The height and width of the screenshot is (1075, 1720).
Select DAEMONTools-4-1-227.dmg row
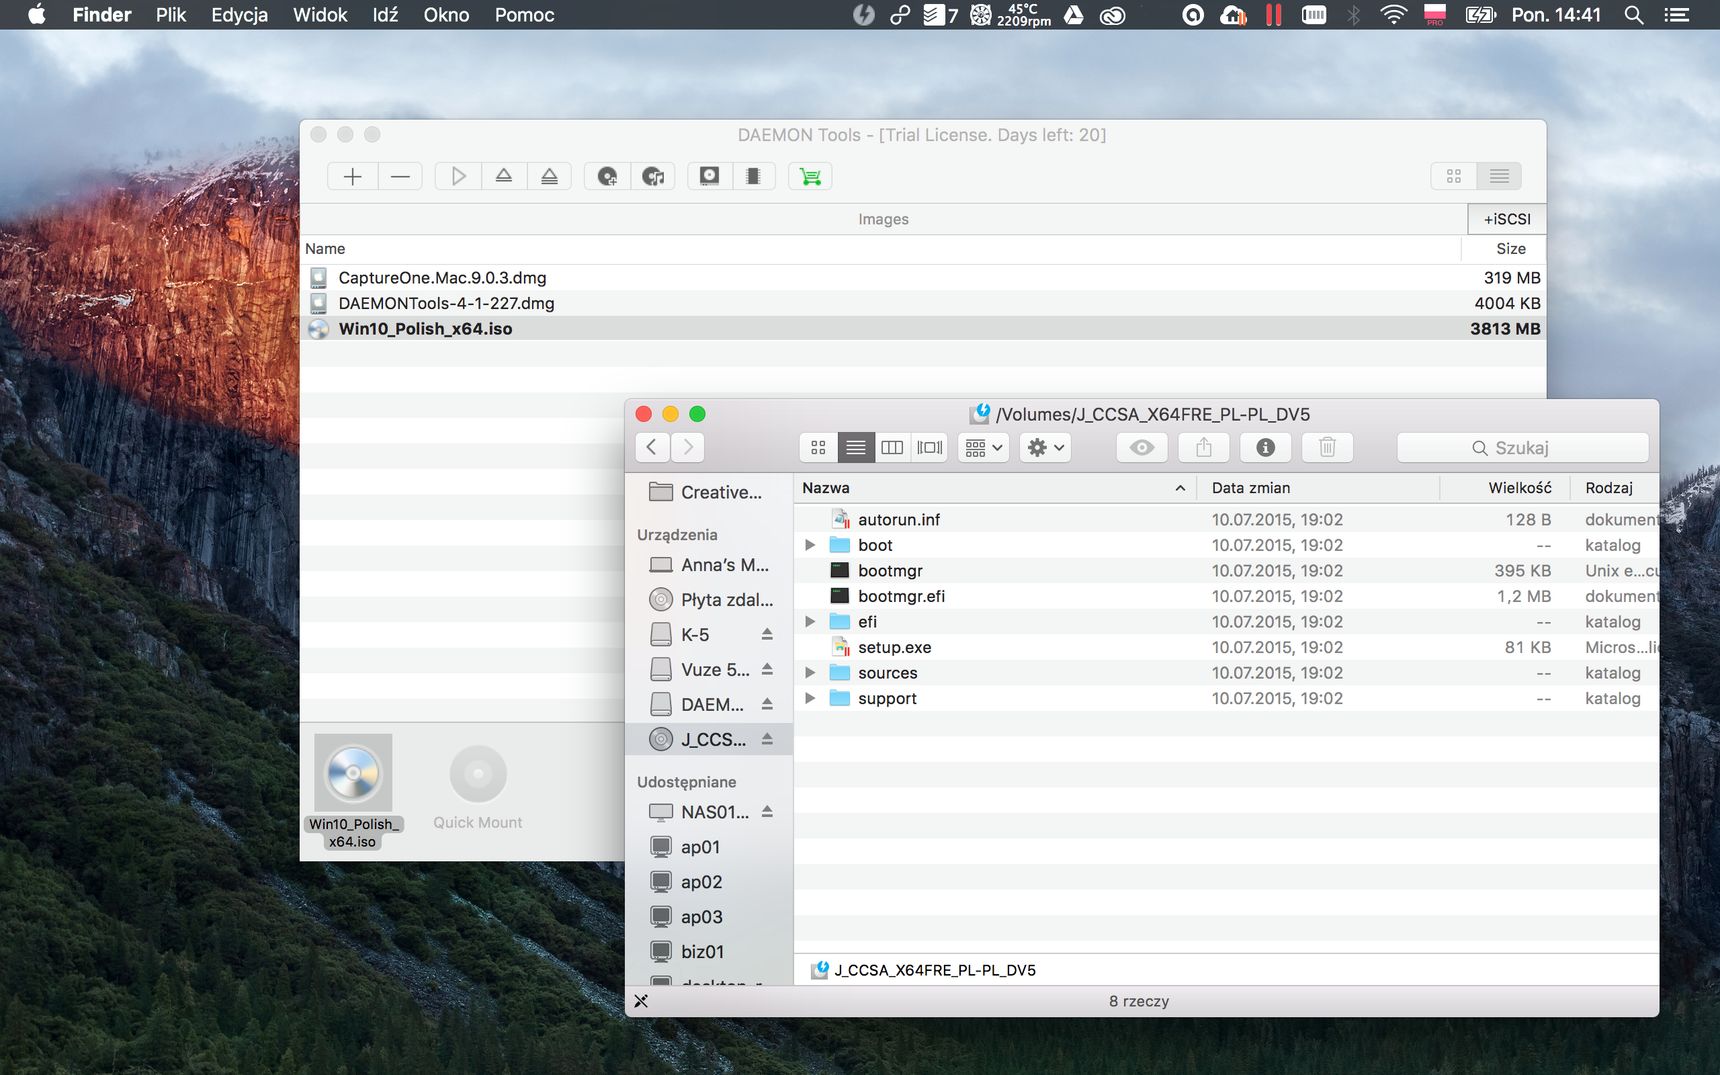click(x=923, y=303)
